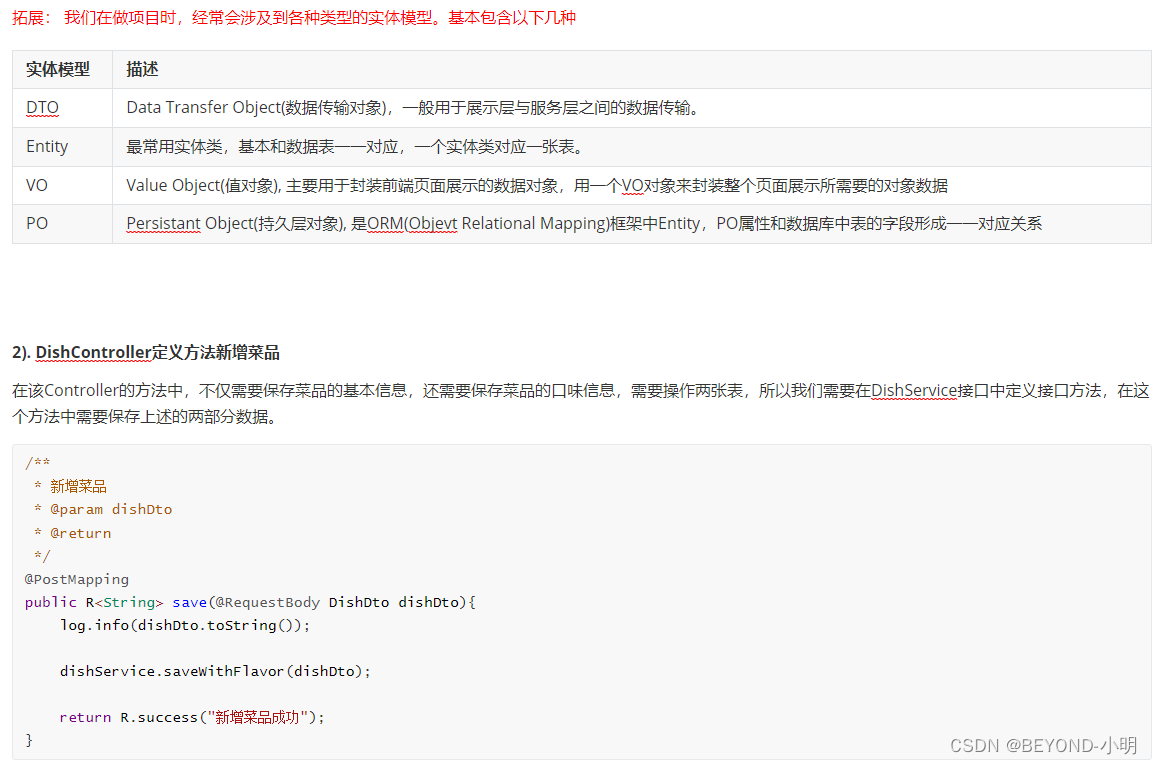Click the dishService.saveWithFlavor(dishDto) line

point(215,671)
